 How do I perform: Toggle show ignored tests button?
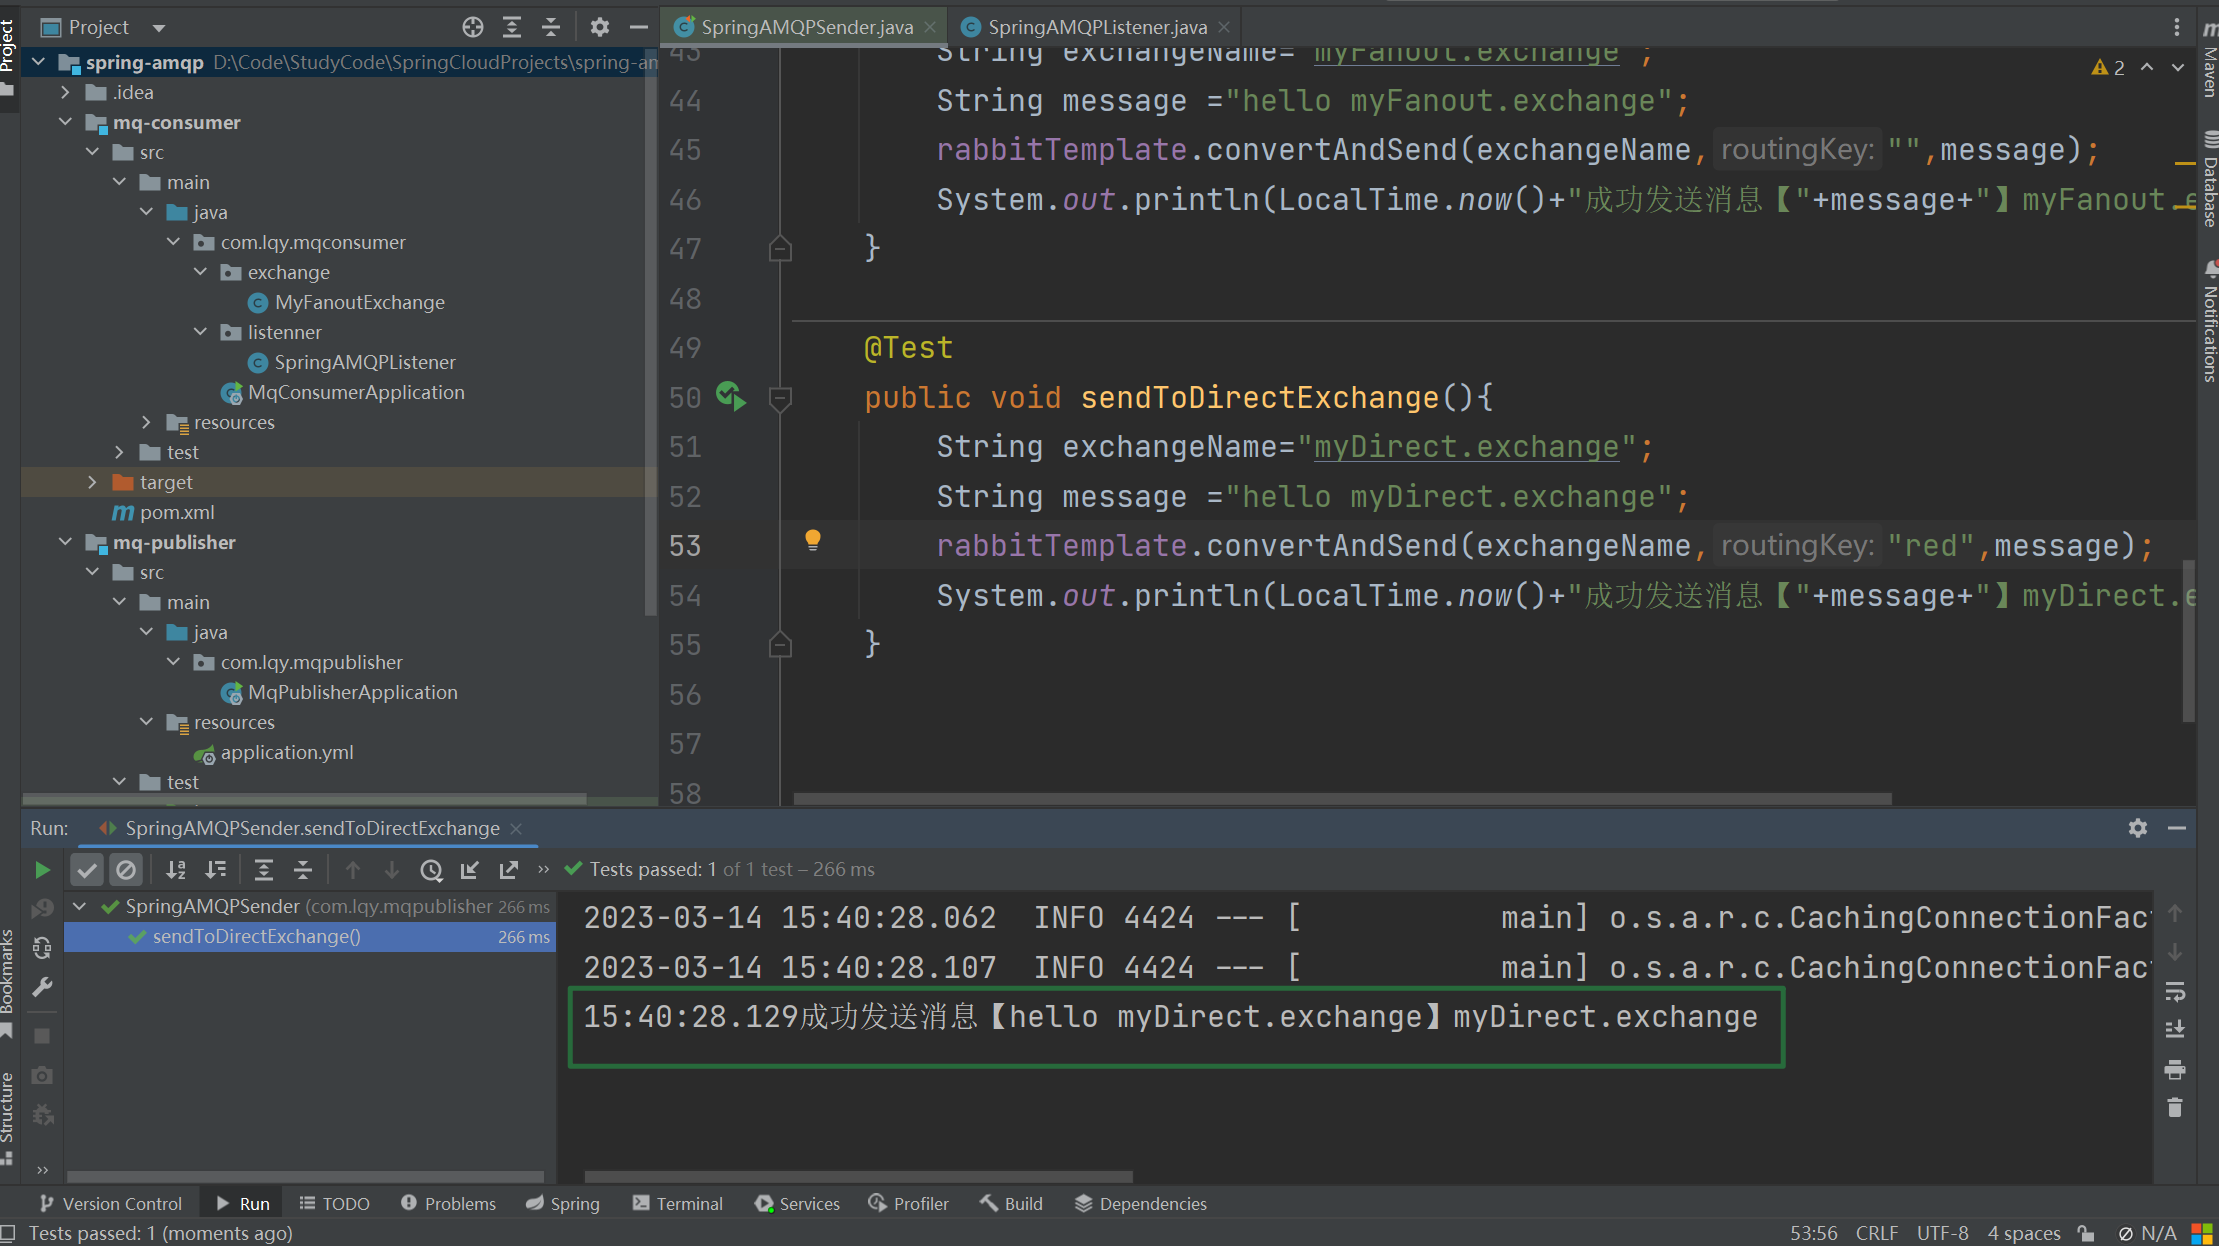tap(126, 870)
